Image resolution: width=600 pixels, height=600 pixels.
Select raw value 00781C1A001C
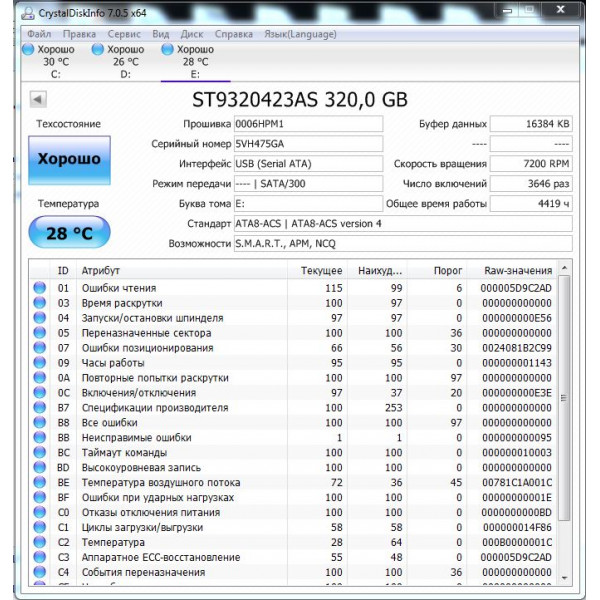click(517, 482)
